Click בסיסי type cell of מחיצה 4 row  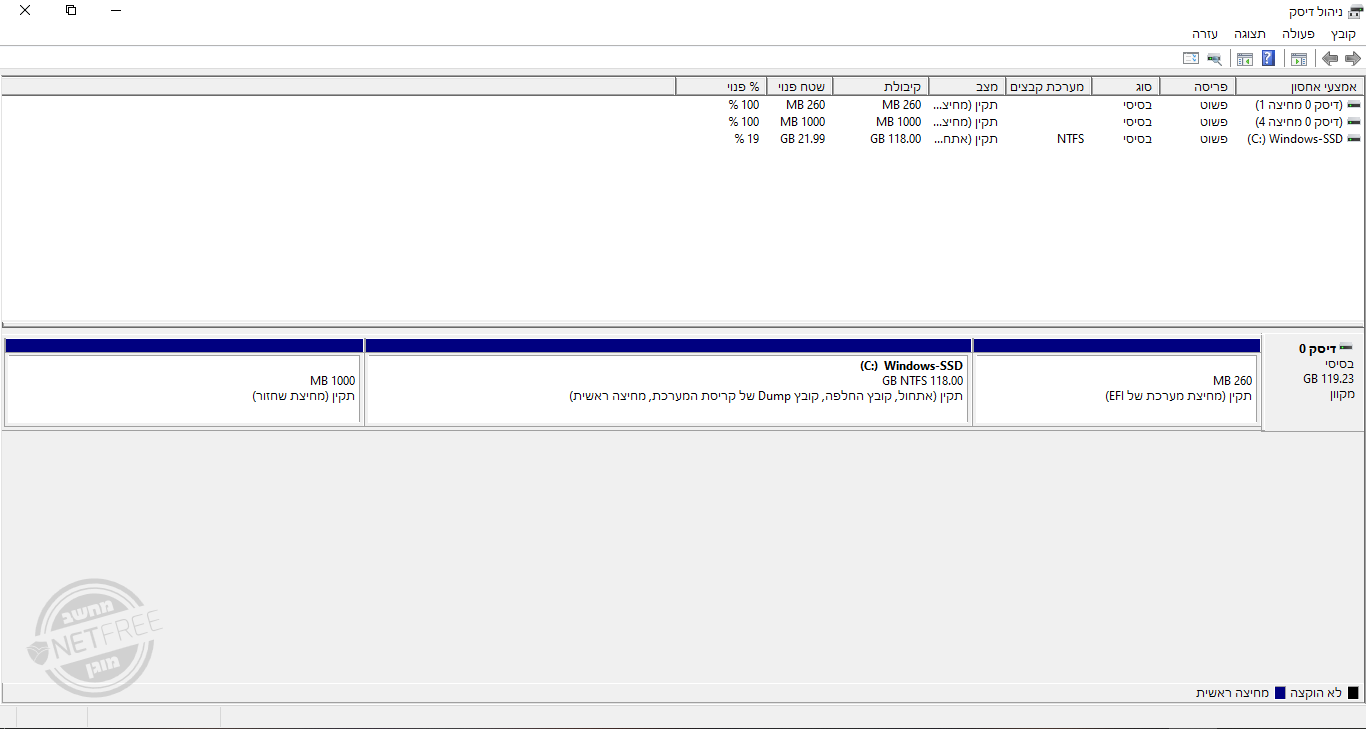tap(1137, 122)
